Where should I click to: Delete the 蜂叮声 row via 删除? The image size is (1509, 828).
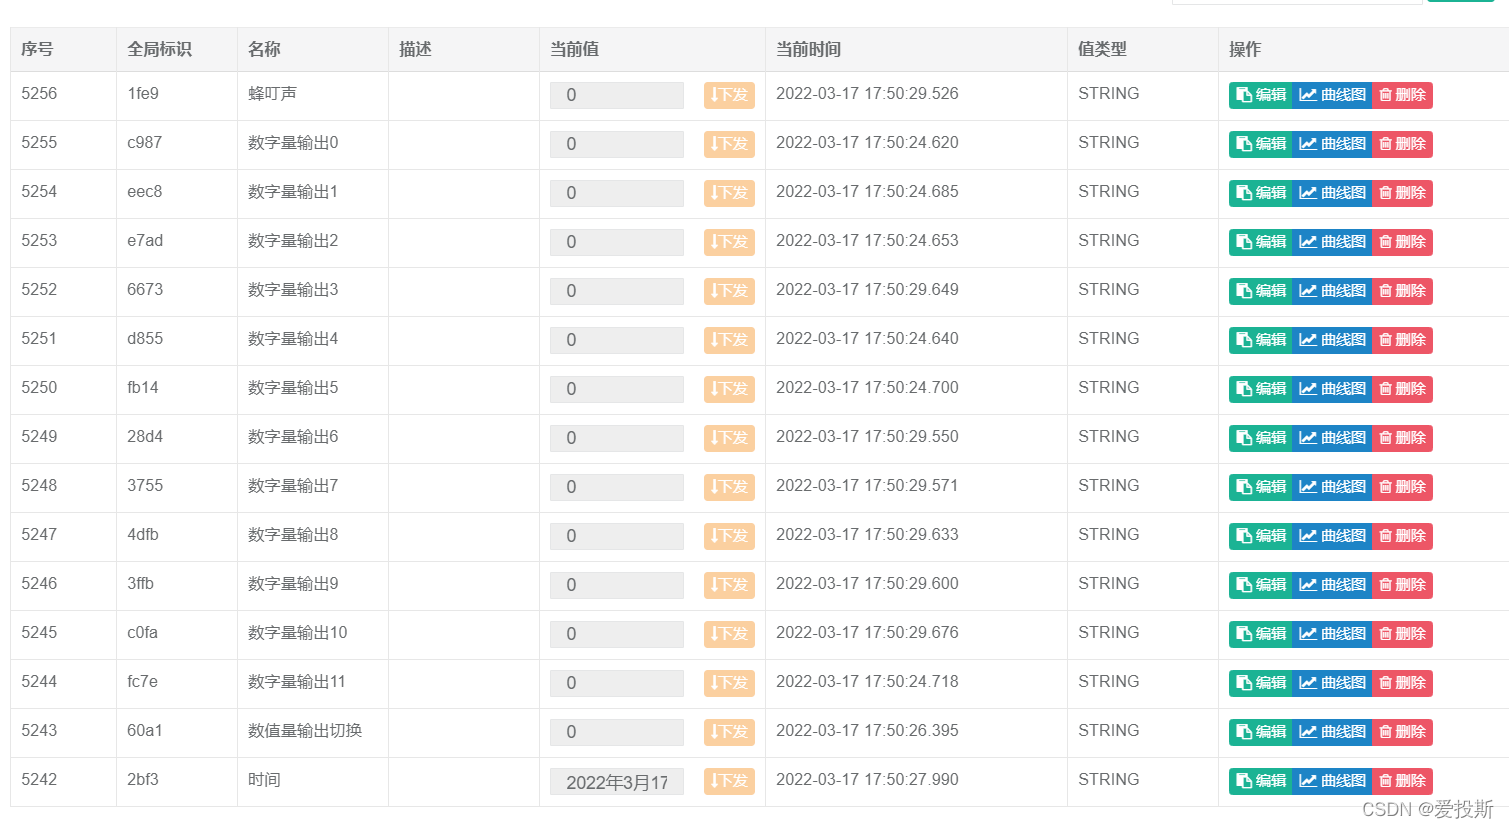click(1402, 95)
